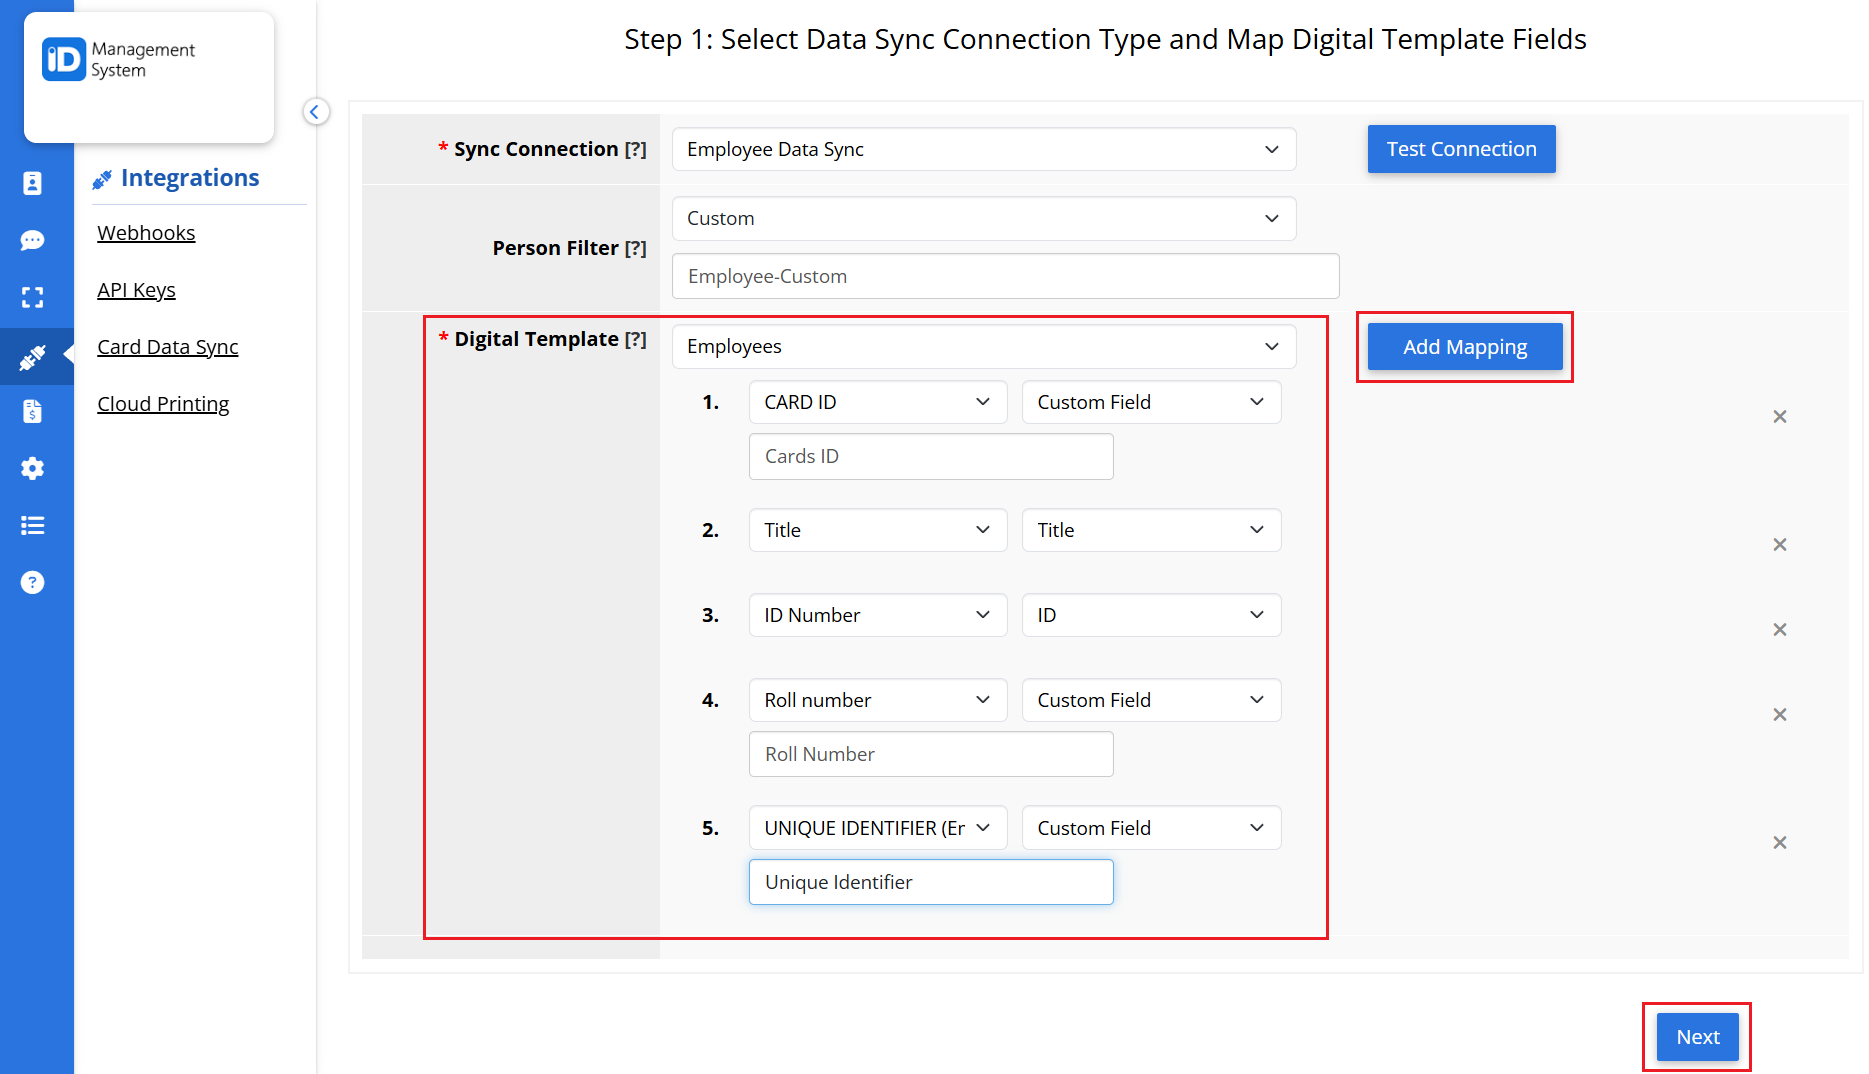This screenshot has height=1074, width=1869.
Task: Click the Test Connection button
Action: click(1460, 149)
